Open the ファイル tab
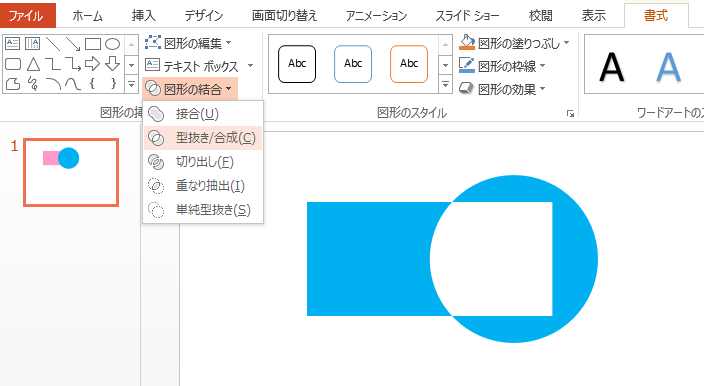Image resolution: width=704 pixels, height=386 pixels. click(27, 16)
